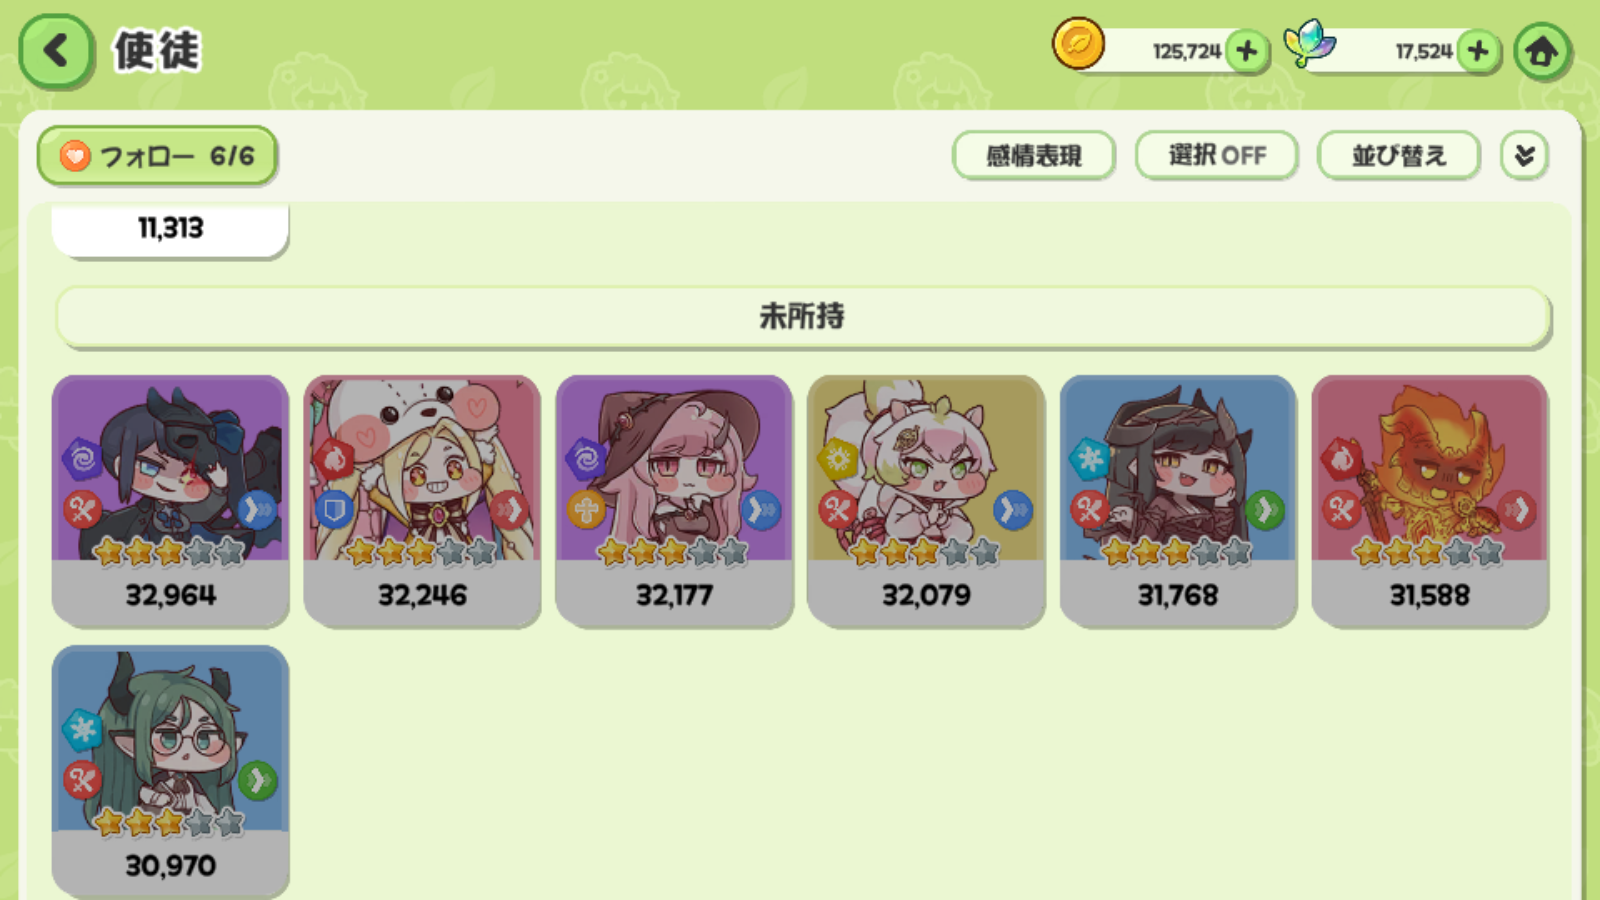The width and height of the screenshot is (1600, 900).
Task: Go back with the green arrow button
Action: click(x=56, y=50)
